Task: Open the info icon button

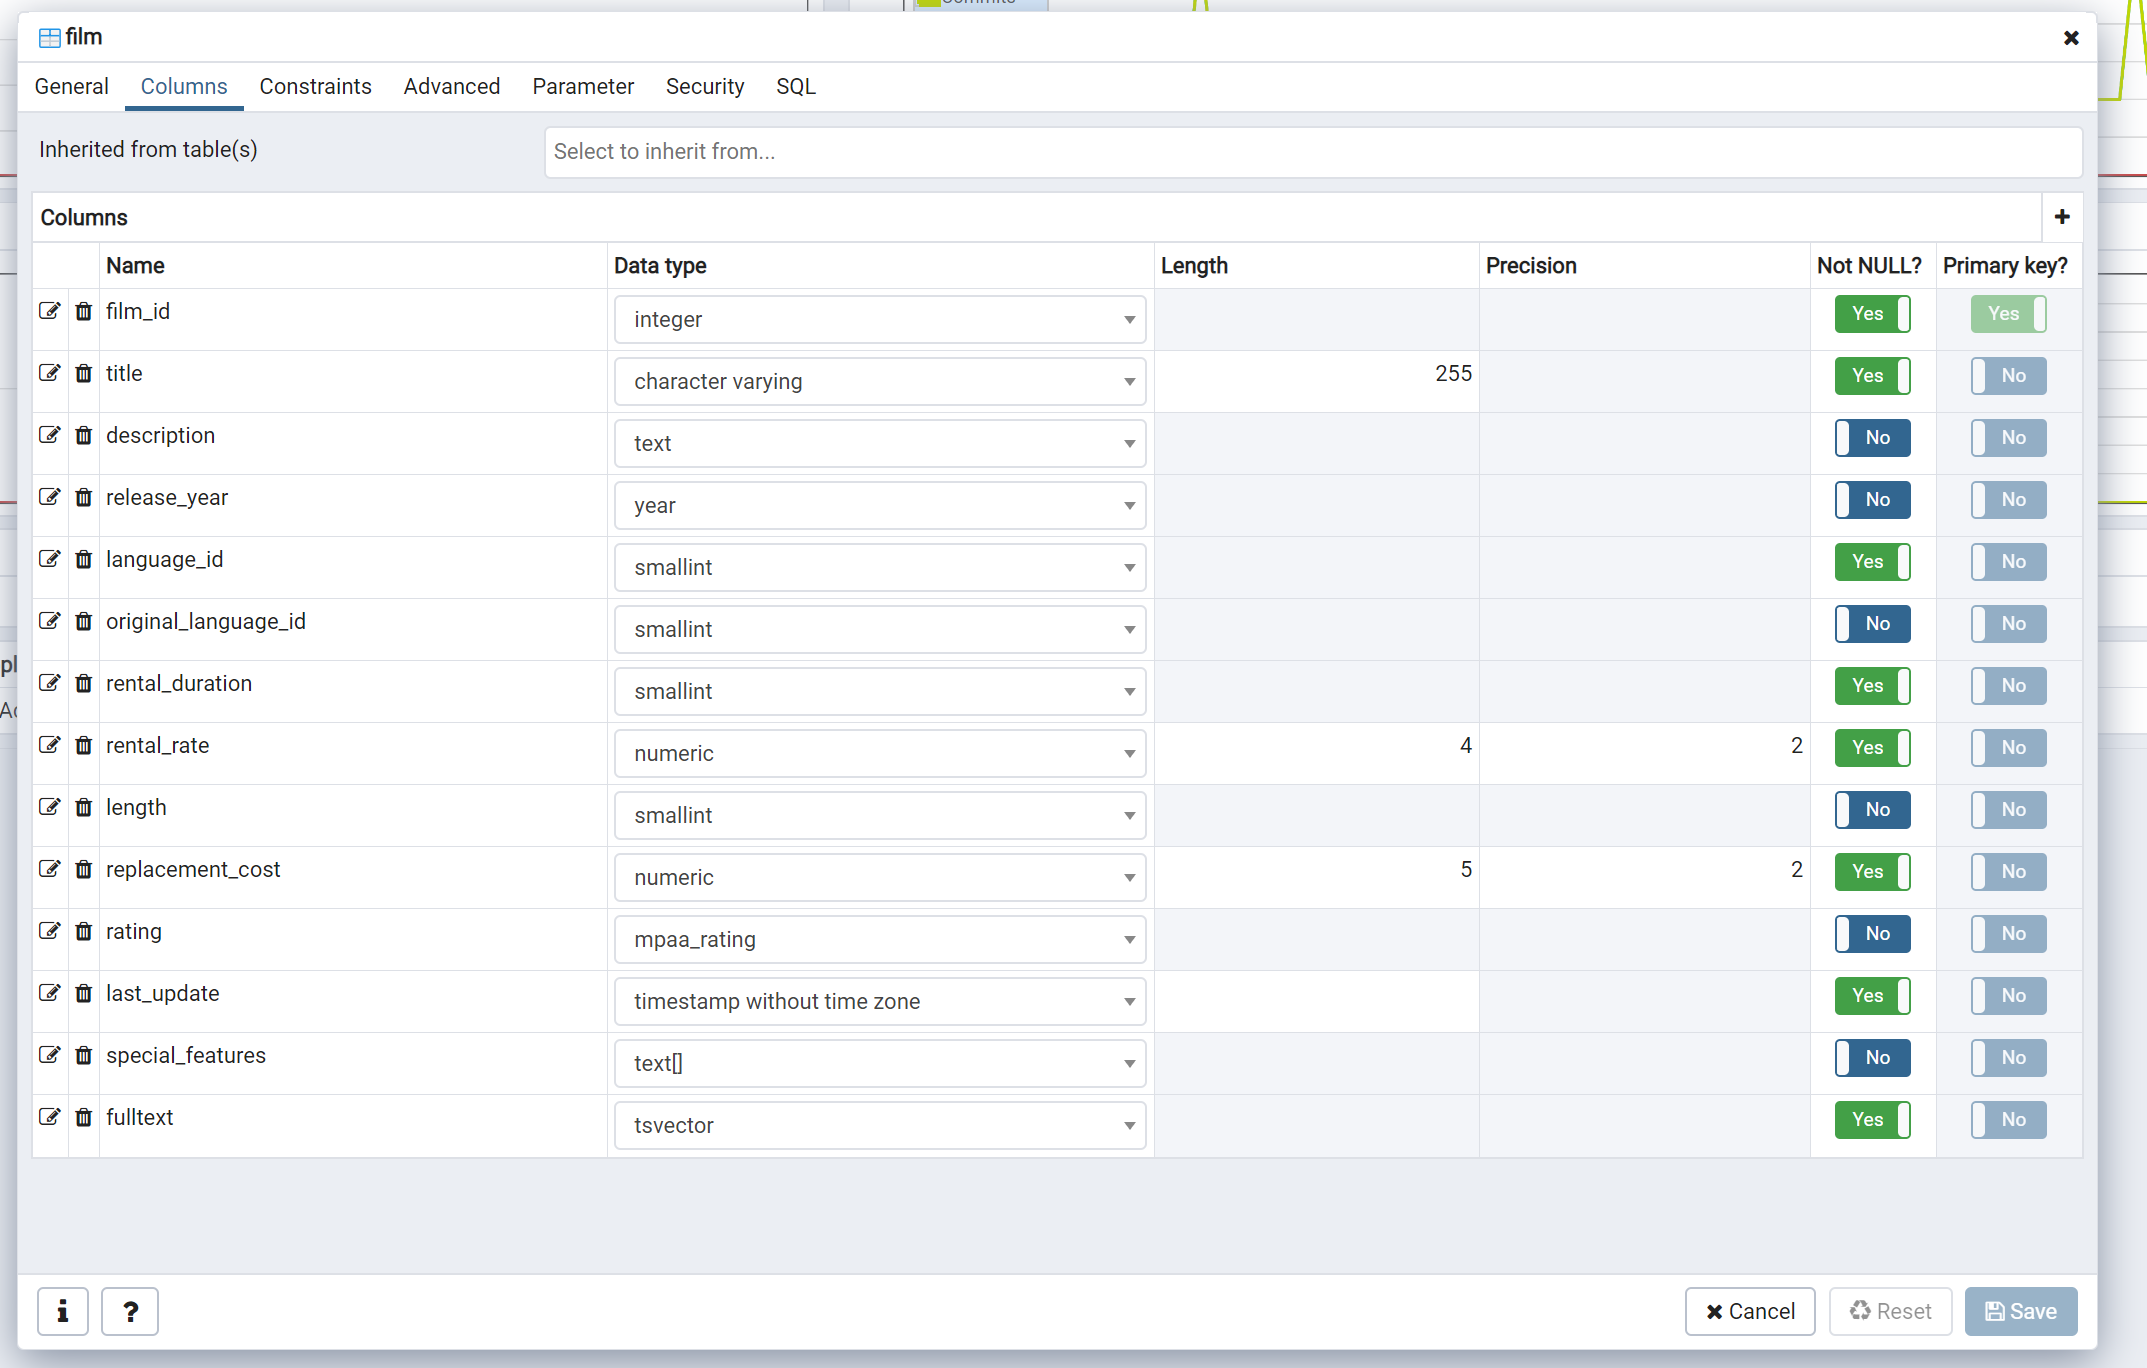Action: (63, 1311)
